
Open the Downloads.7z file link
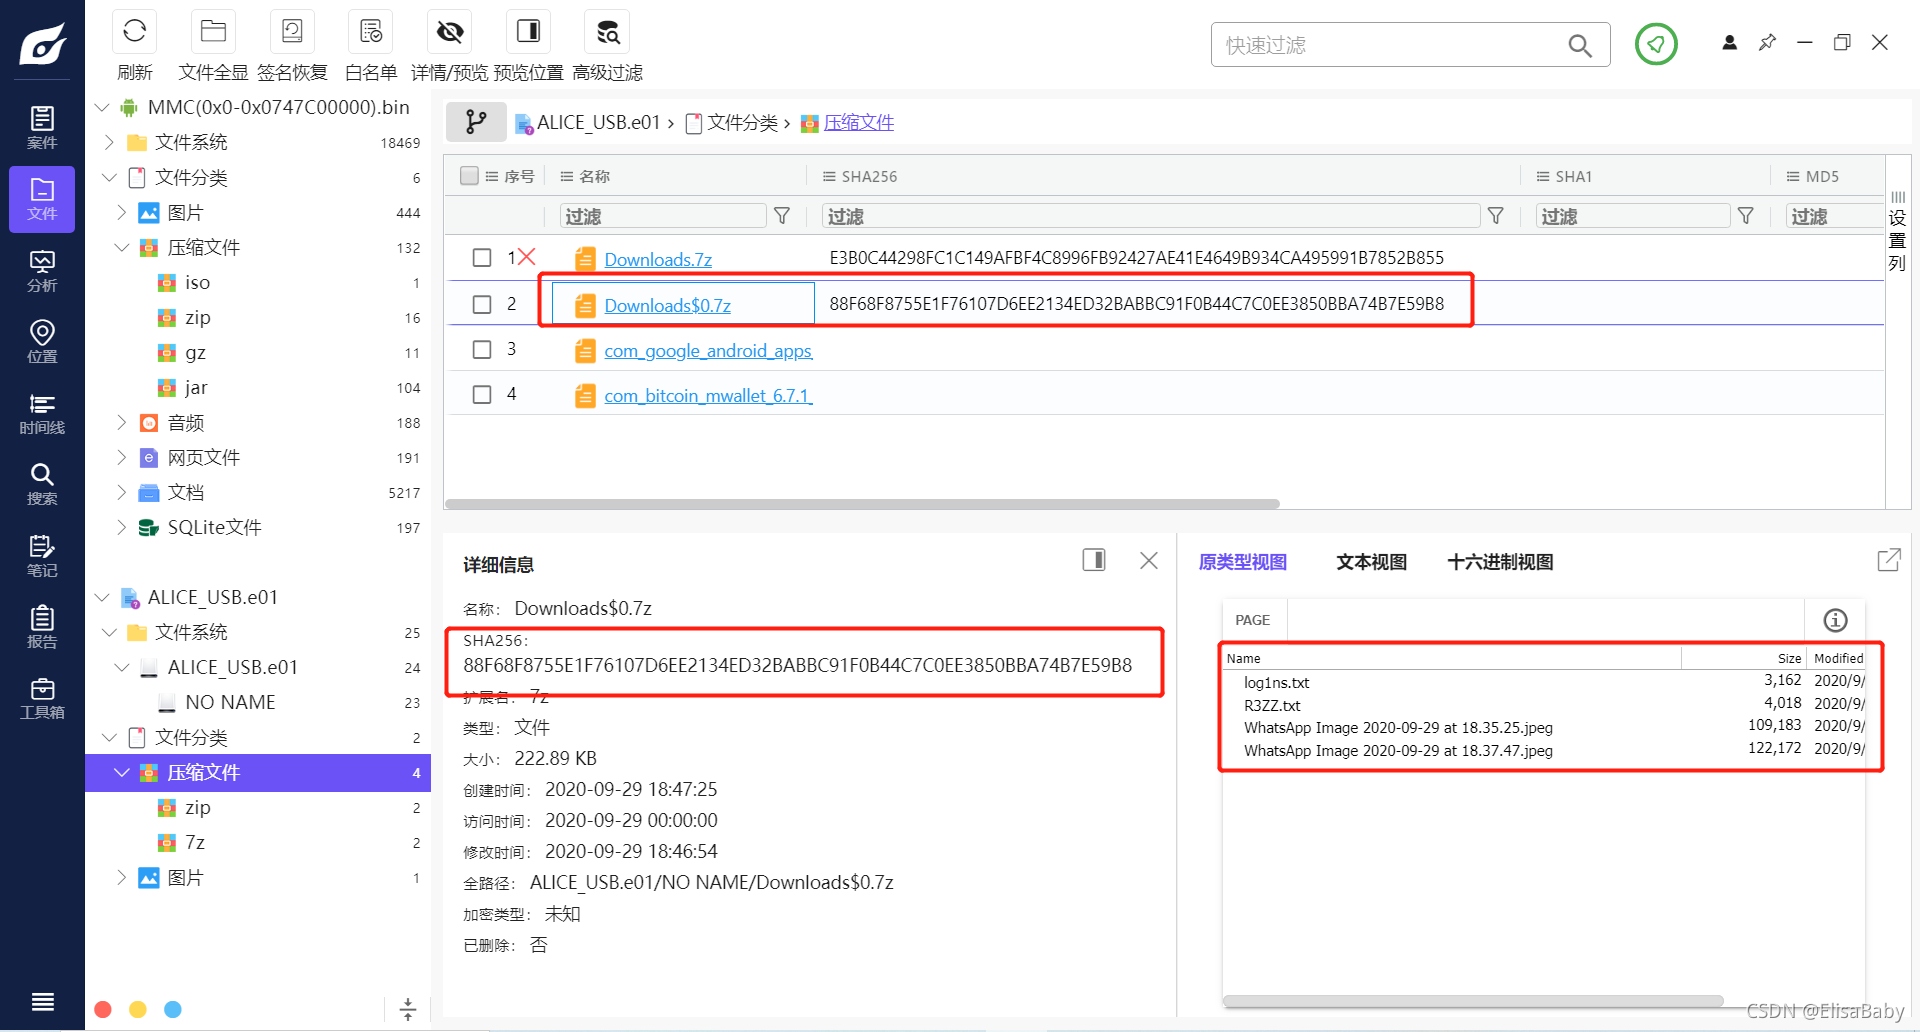[x=658, y=259]
